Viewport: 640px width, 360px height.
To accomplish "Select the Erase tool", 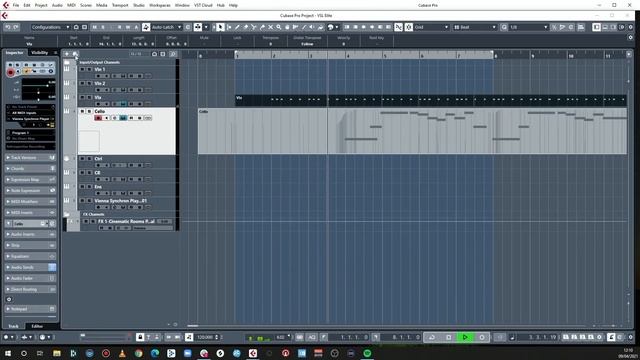I will pos(246,27).
